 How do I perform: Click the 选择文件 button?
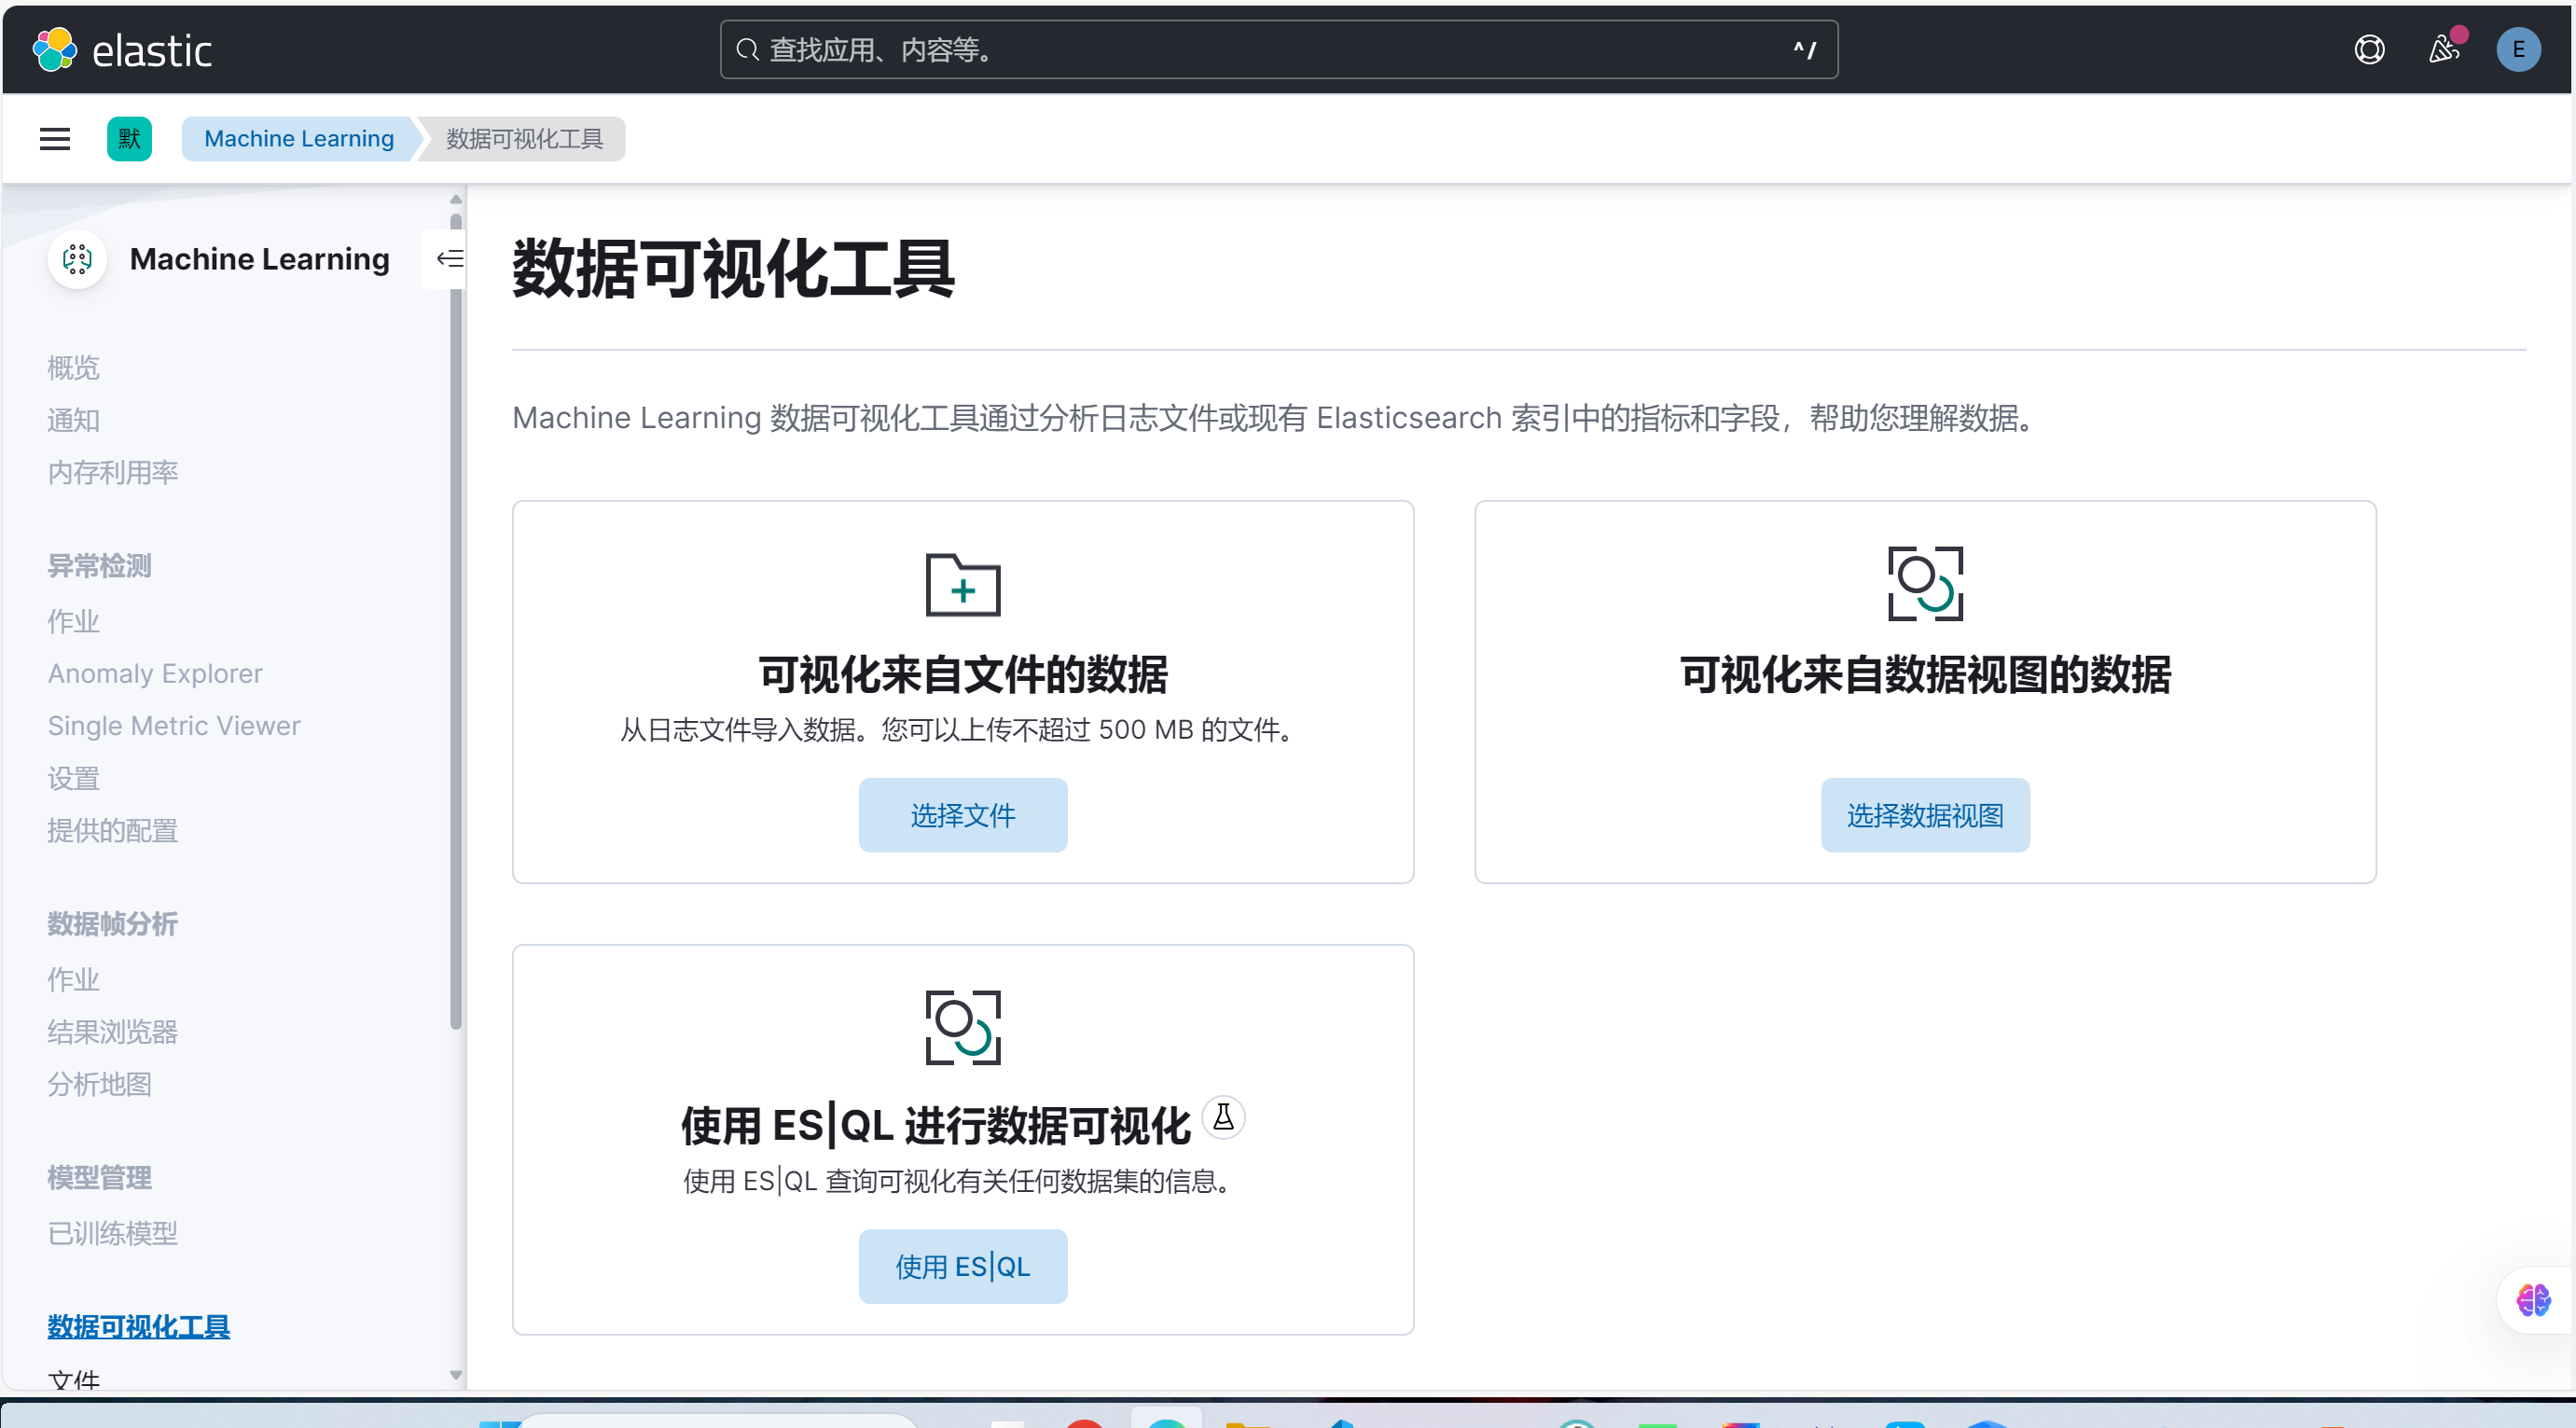coord(962,815)
